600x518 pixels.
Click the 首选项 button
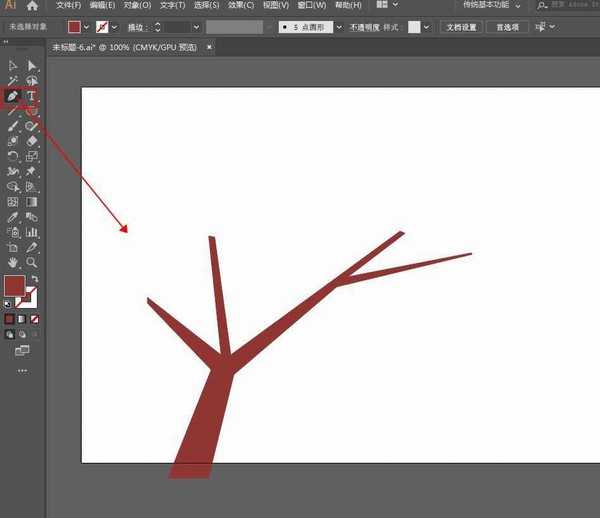click(510, 27)
